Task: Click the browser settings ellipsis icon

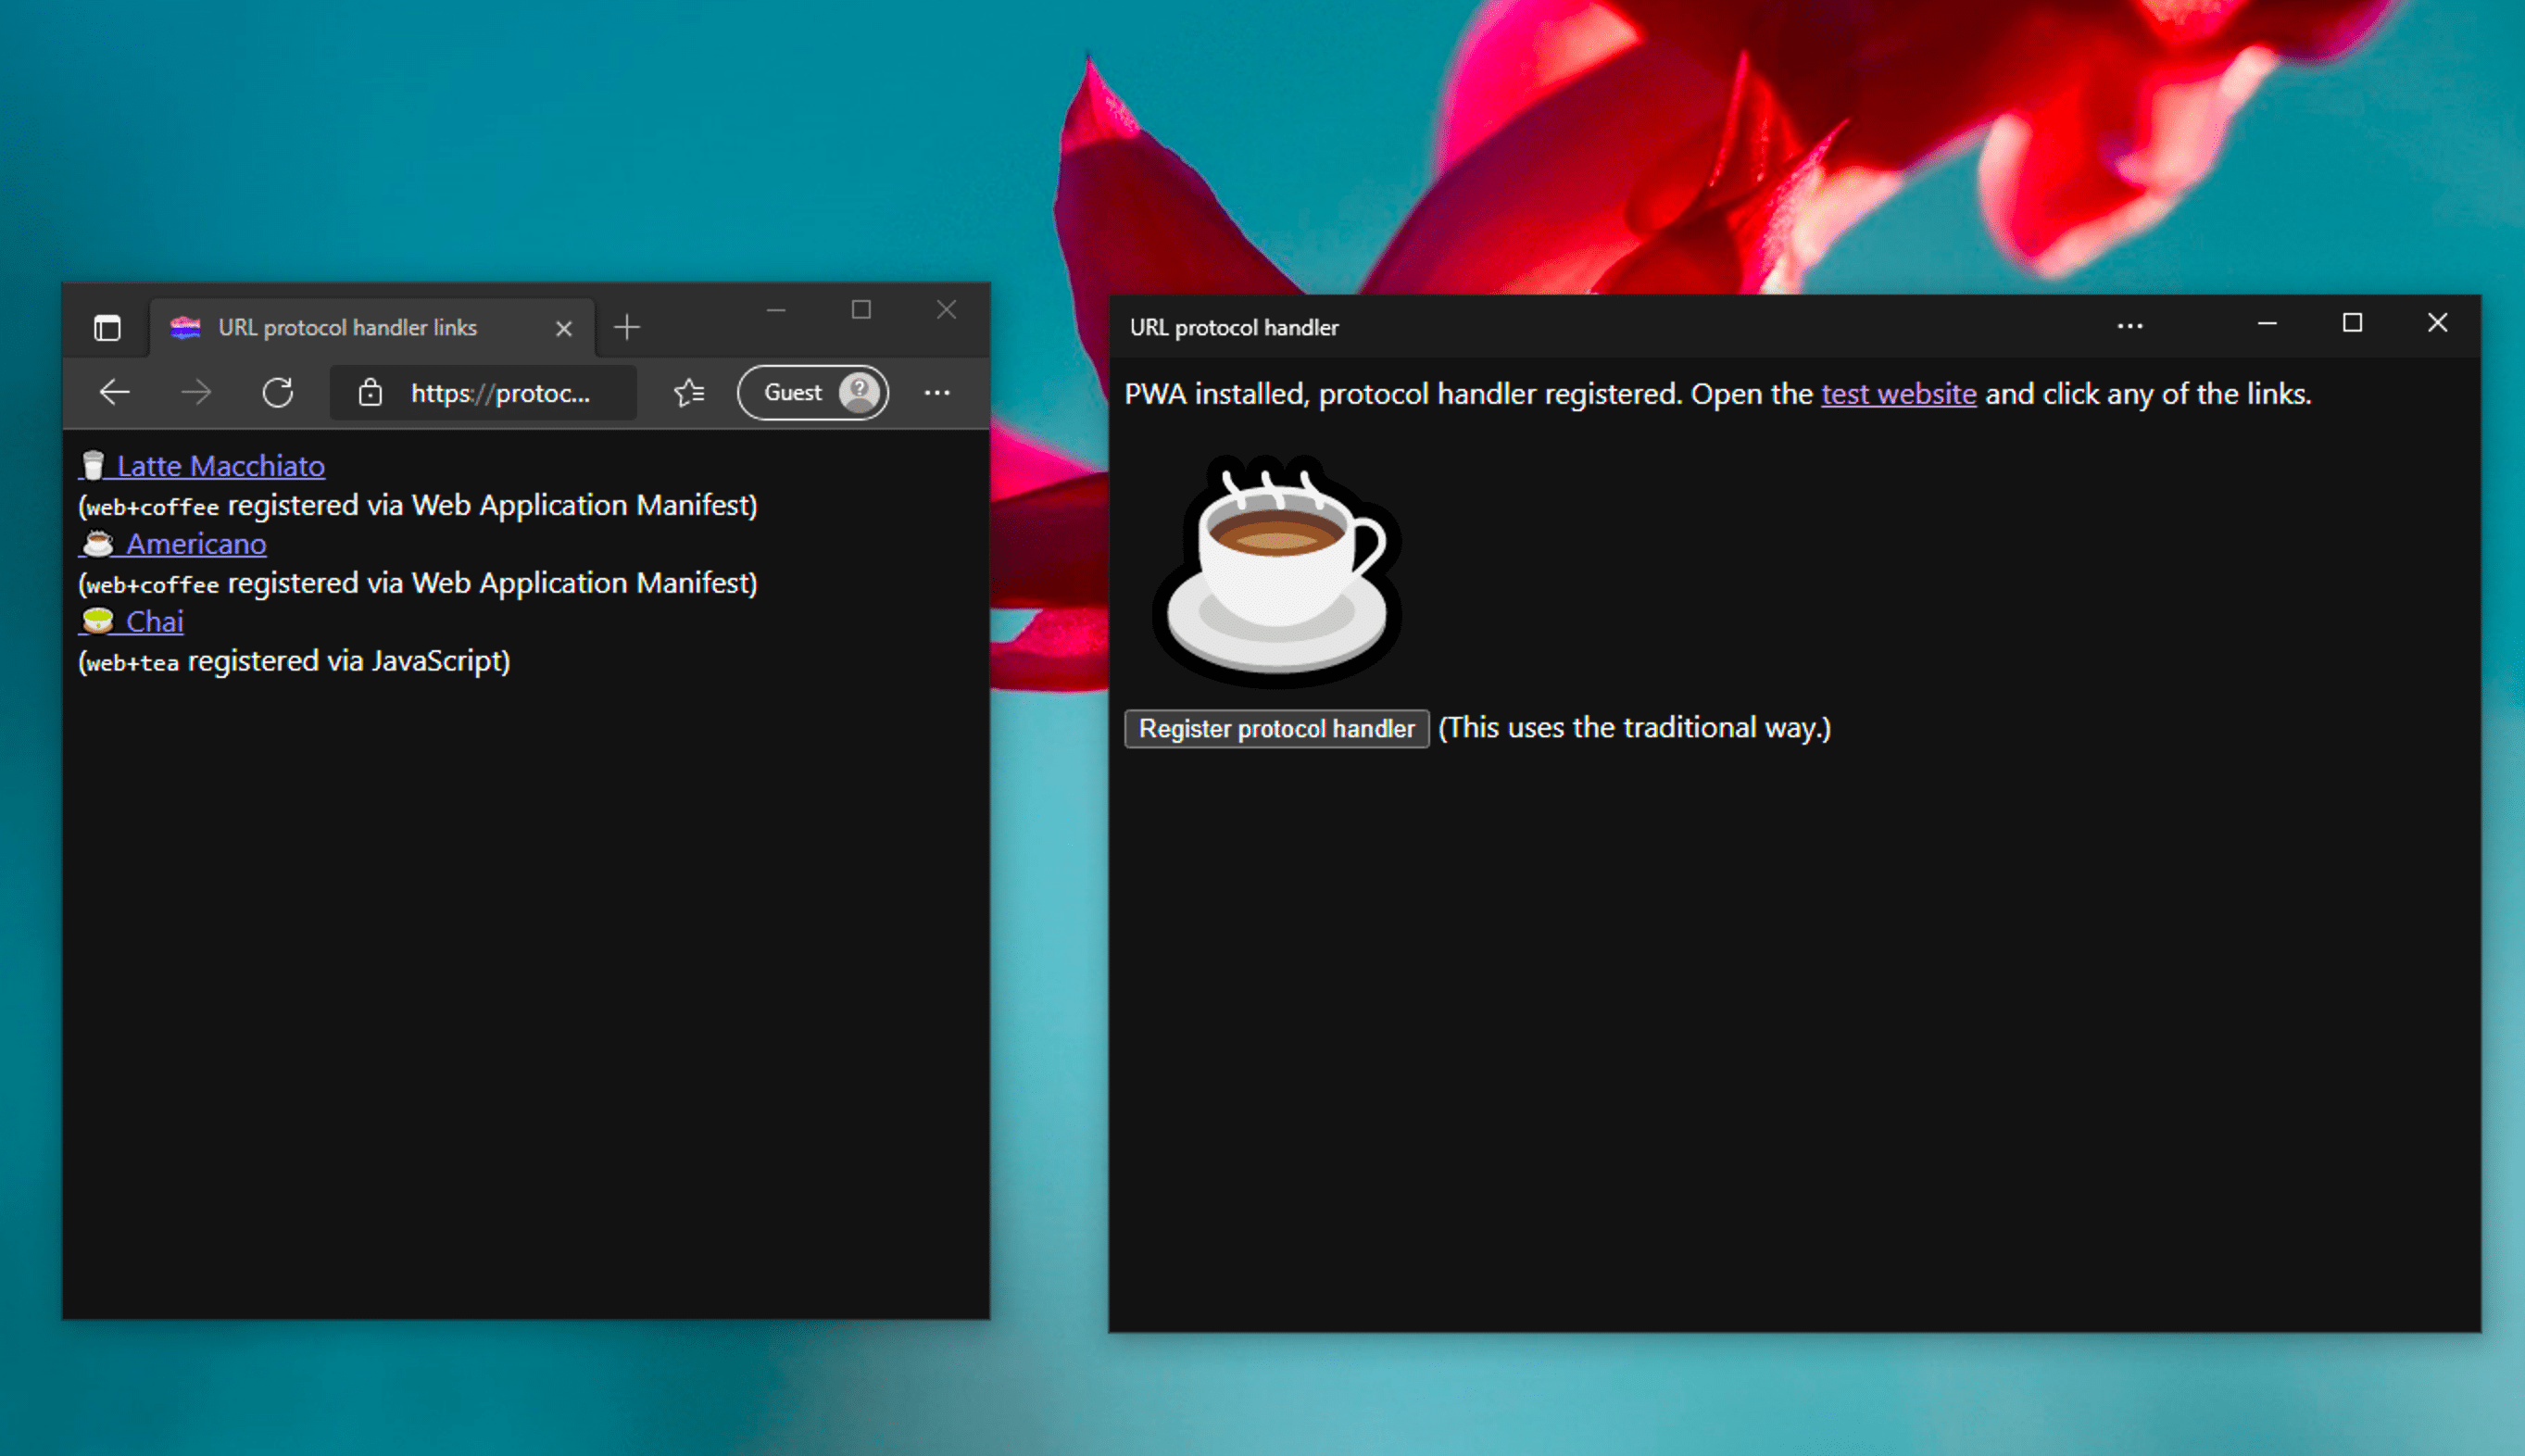Action: 935,394
